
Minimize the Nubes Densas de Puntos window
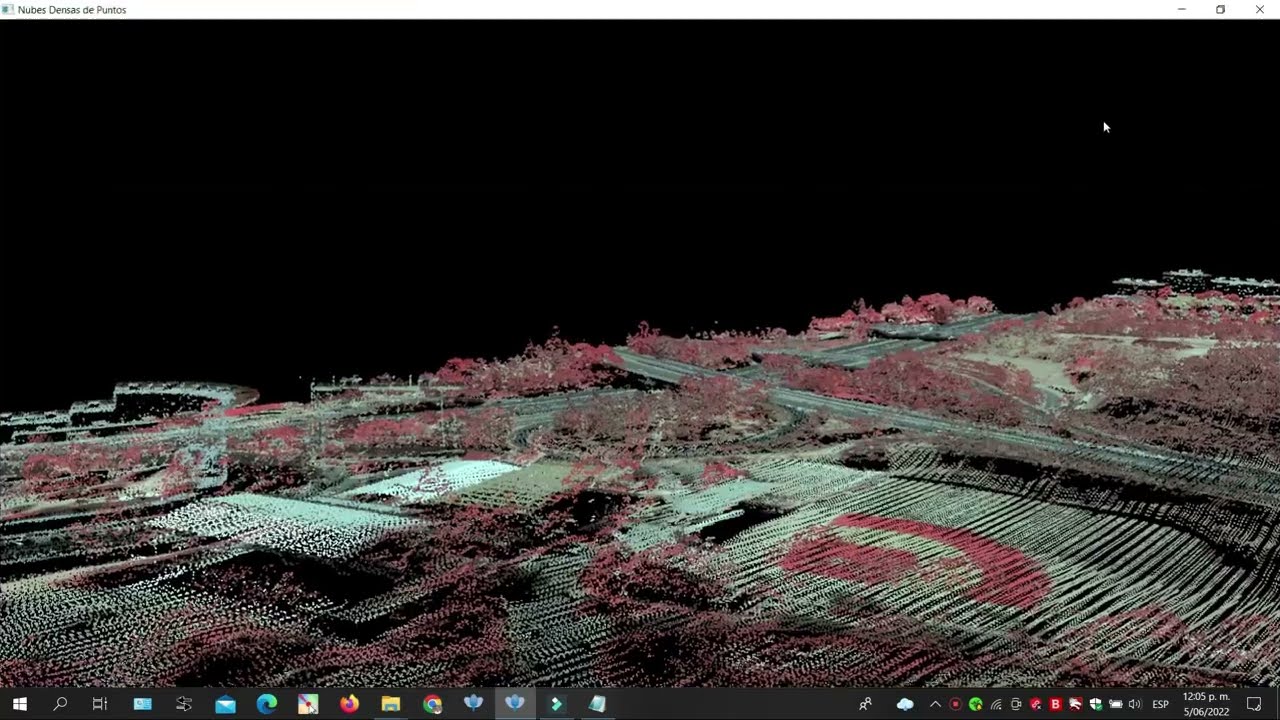pos(1182,9)
